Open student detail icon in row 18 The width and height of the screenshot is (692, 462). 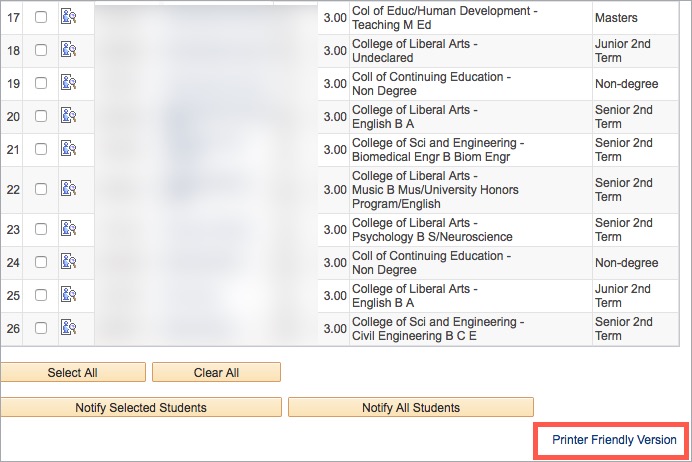click(68, 49)
